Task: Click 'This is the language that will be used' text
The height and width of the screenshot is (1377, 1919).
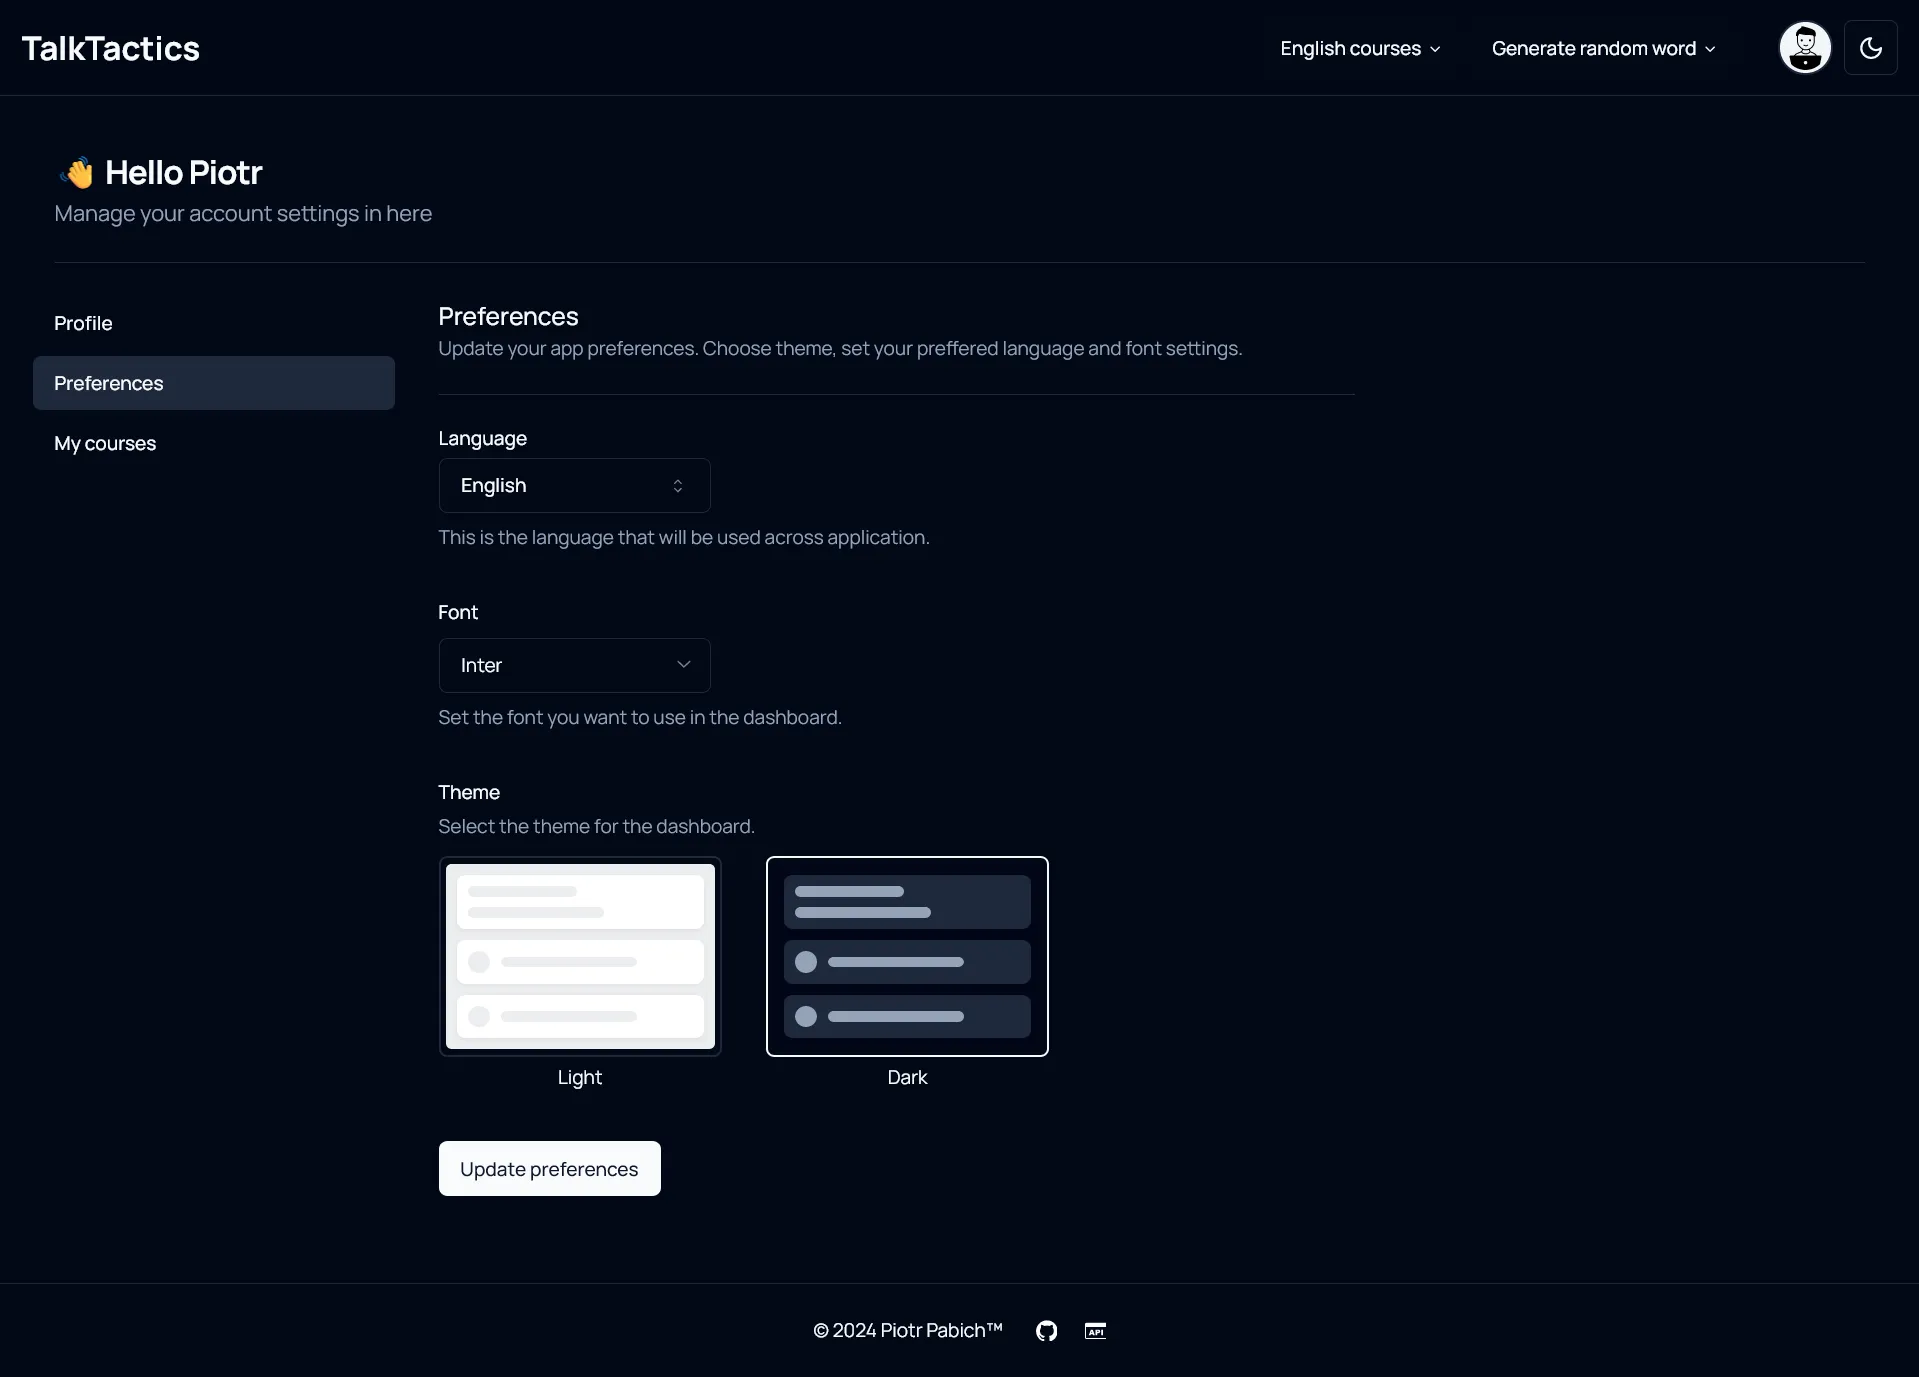Action: pos(684,537)
